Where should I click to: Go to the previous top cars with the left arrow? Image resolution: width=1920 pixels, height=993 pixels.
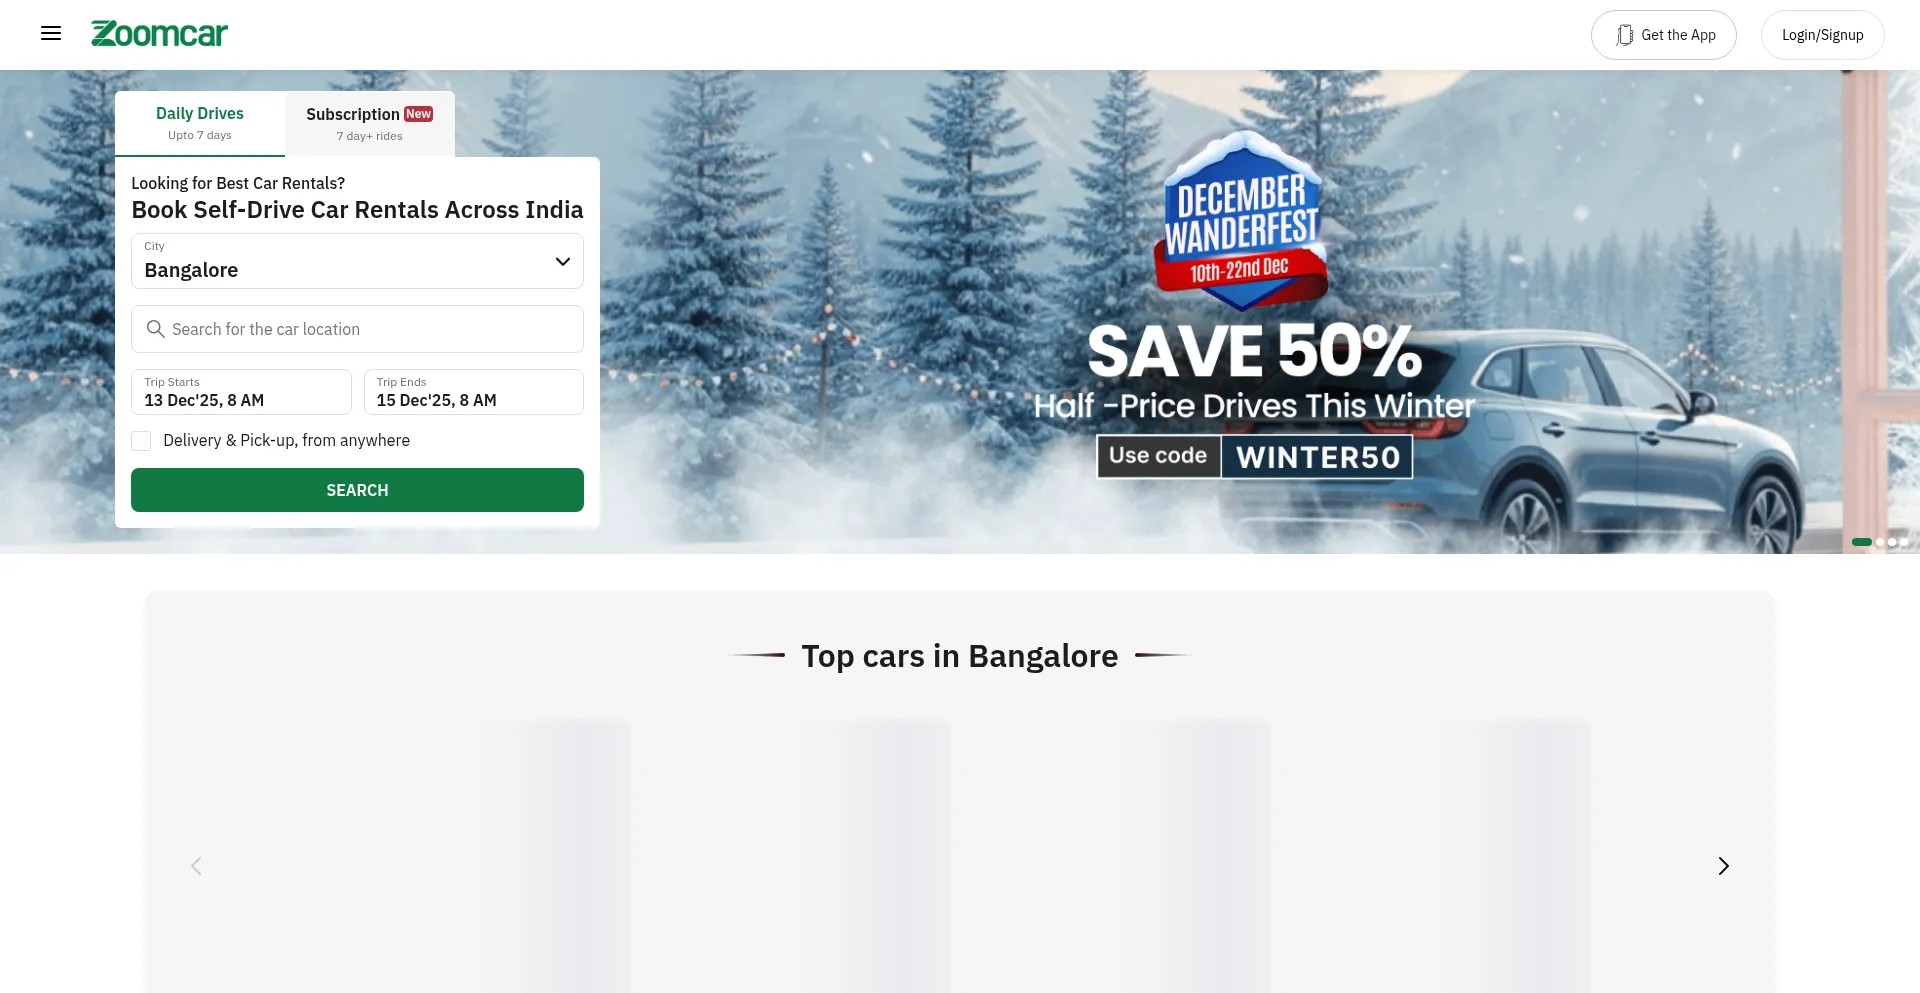click(x=196, y=866)
